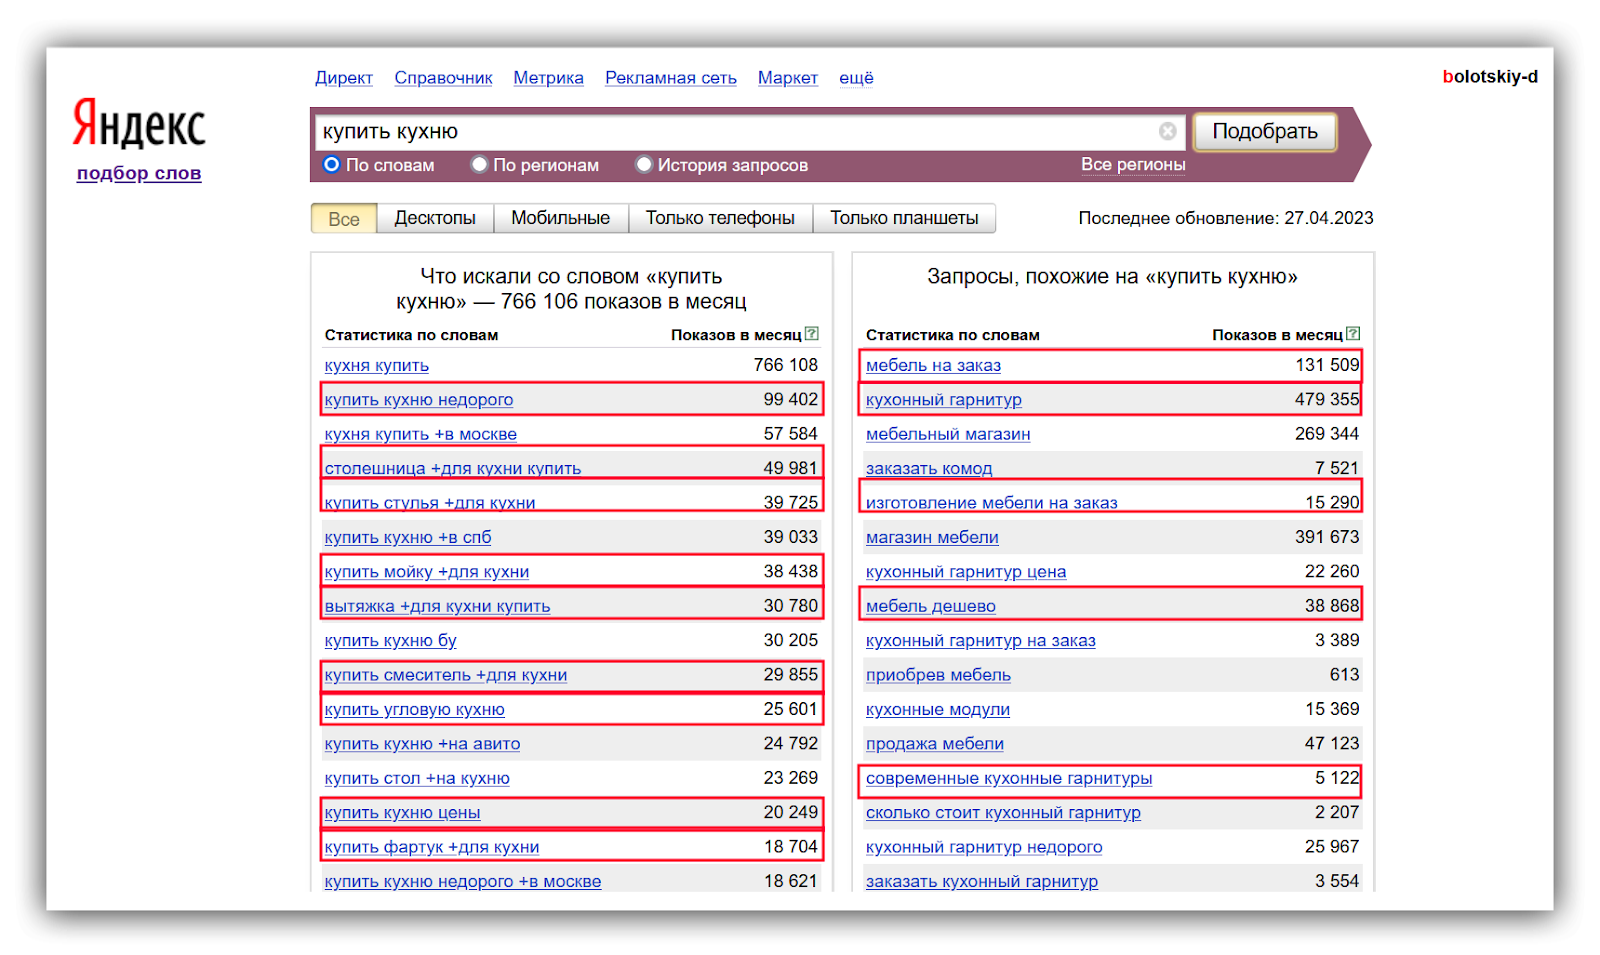
Task: Open query 'купить мойку +для кухни'
Action: (x=427, y=572)
